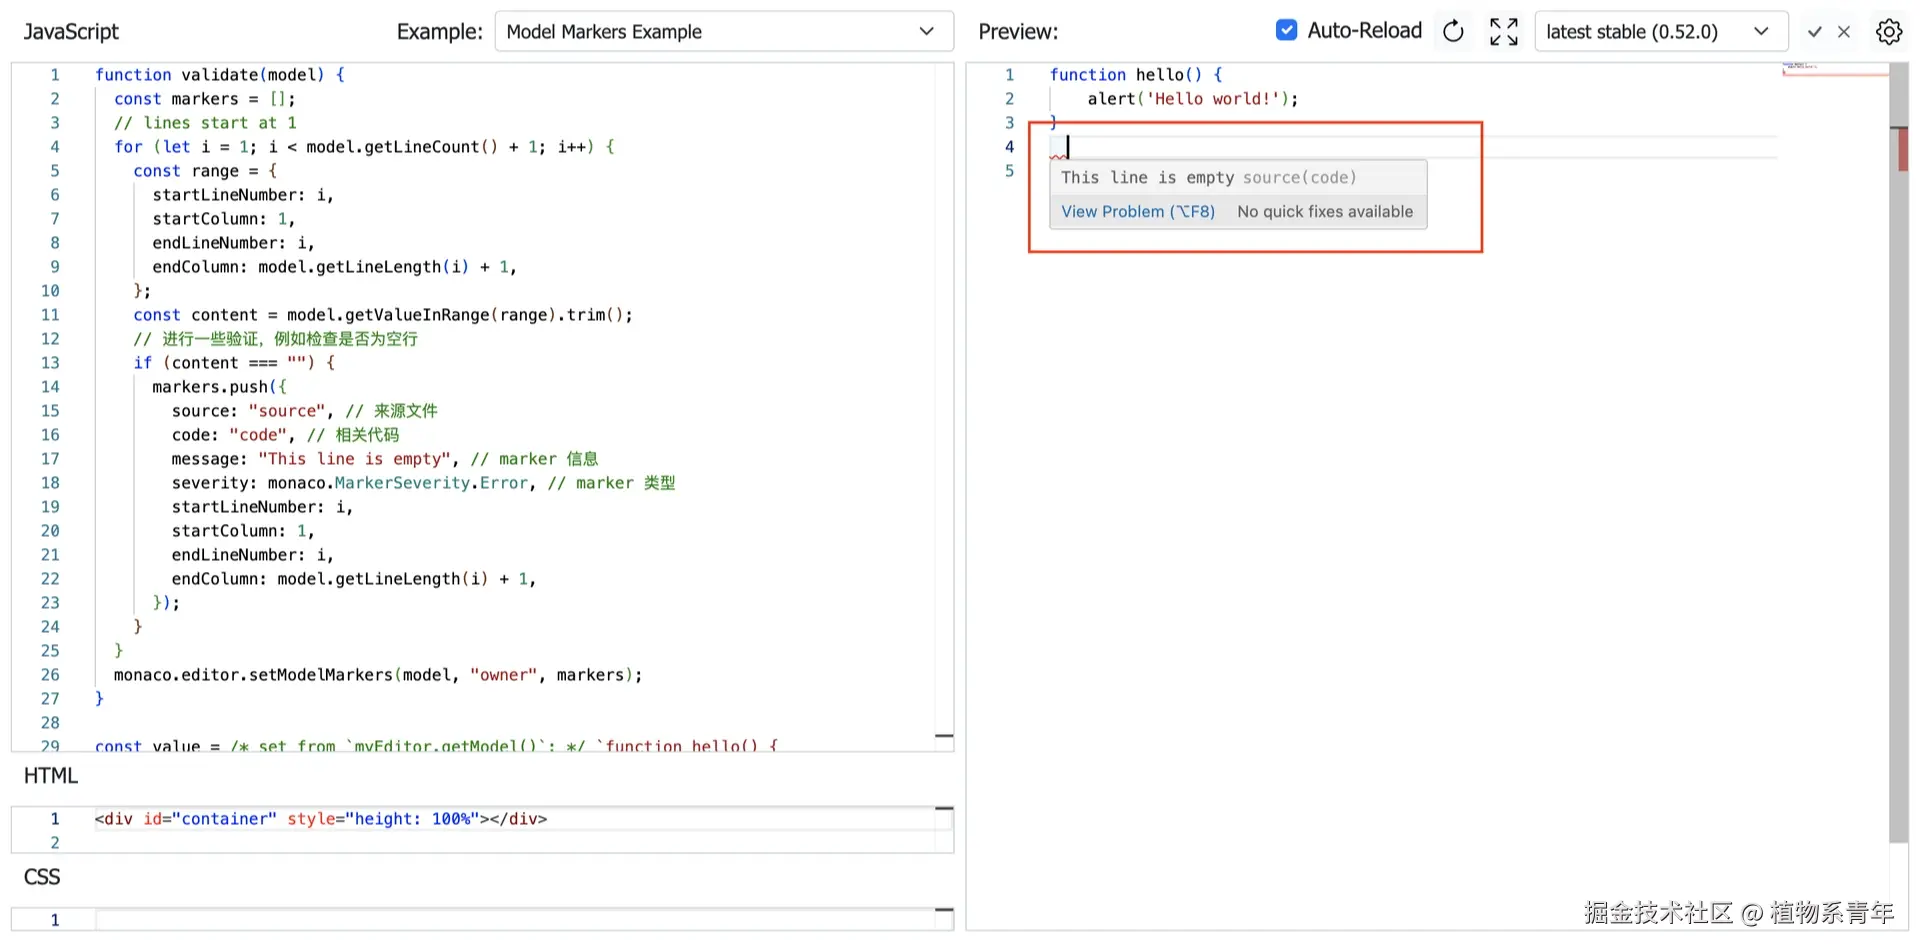Click the collapse handle of the HTML editor
The image size is (1920, 952).
coord(943,808)
